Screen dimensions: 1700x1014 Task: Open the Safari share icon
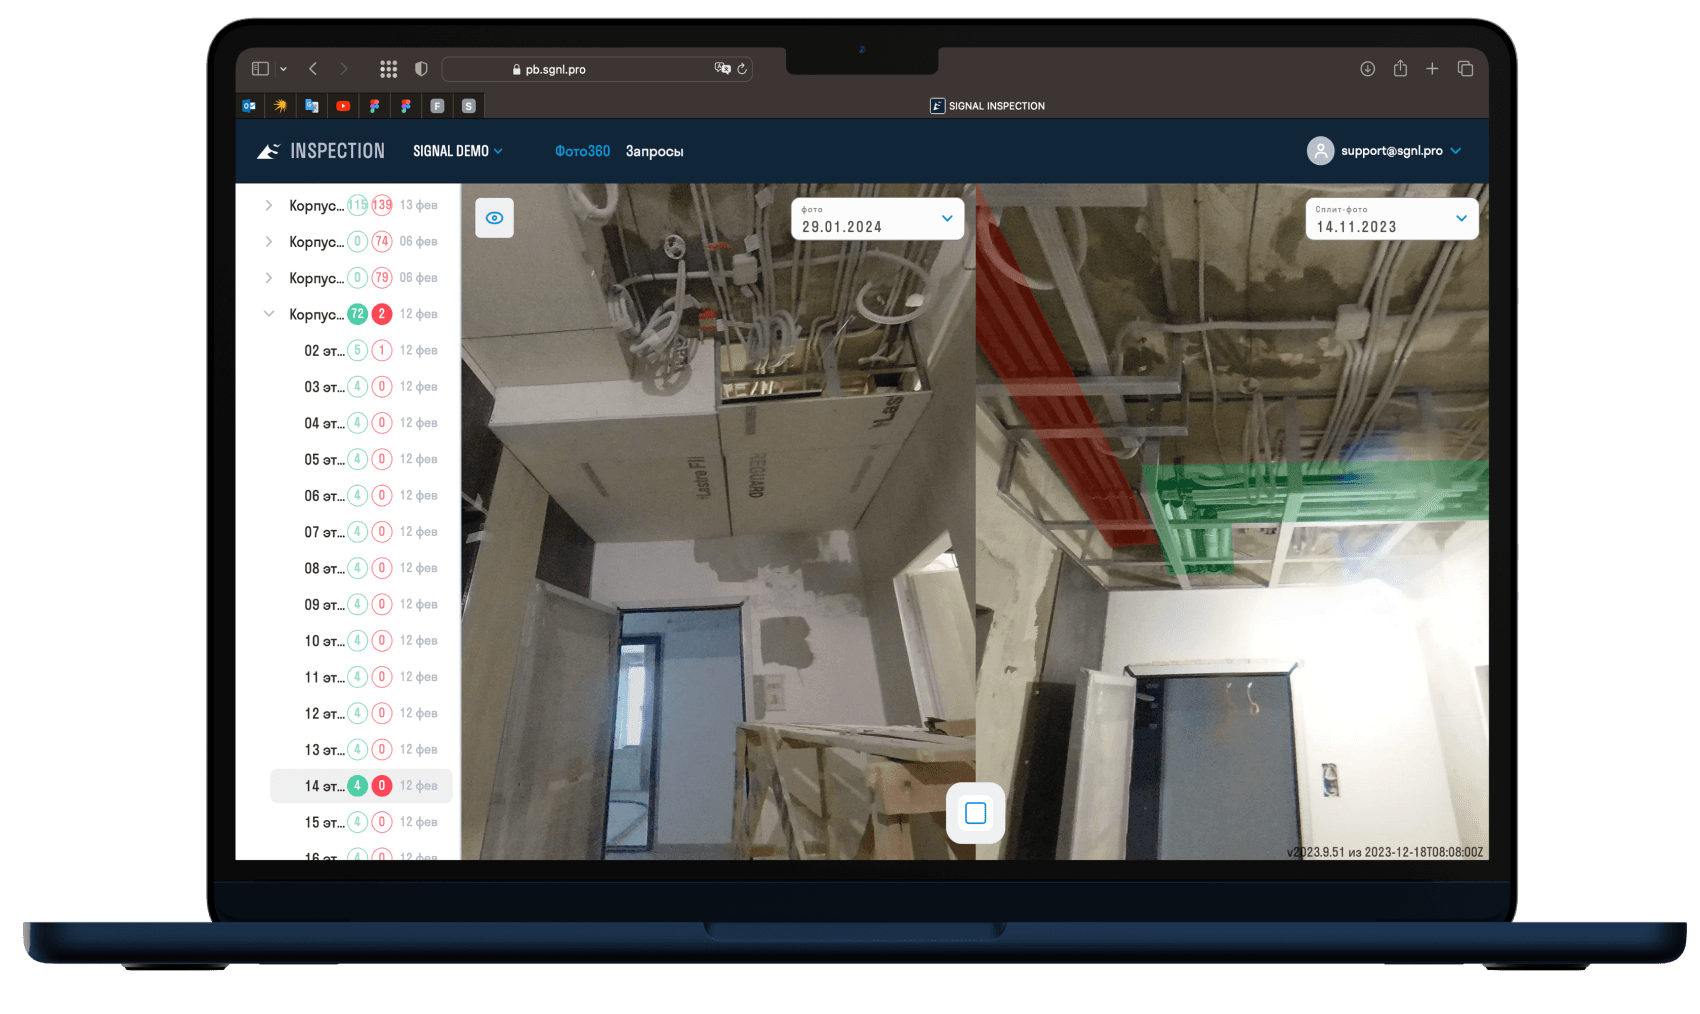pos(1400,69)
